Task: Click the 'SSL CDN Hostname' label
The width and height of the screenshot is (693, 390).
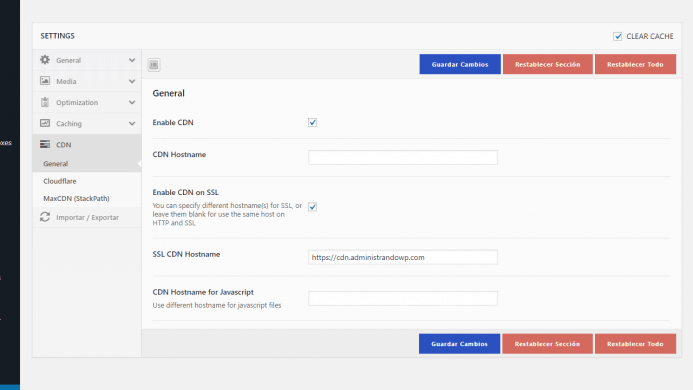Action: tap(186, 254)
